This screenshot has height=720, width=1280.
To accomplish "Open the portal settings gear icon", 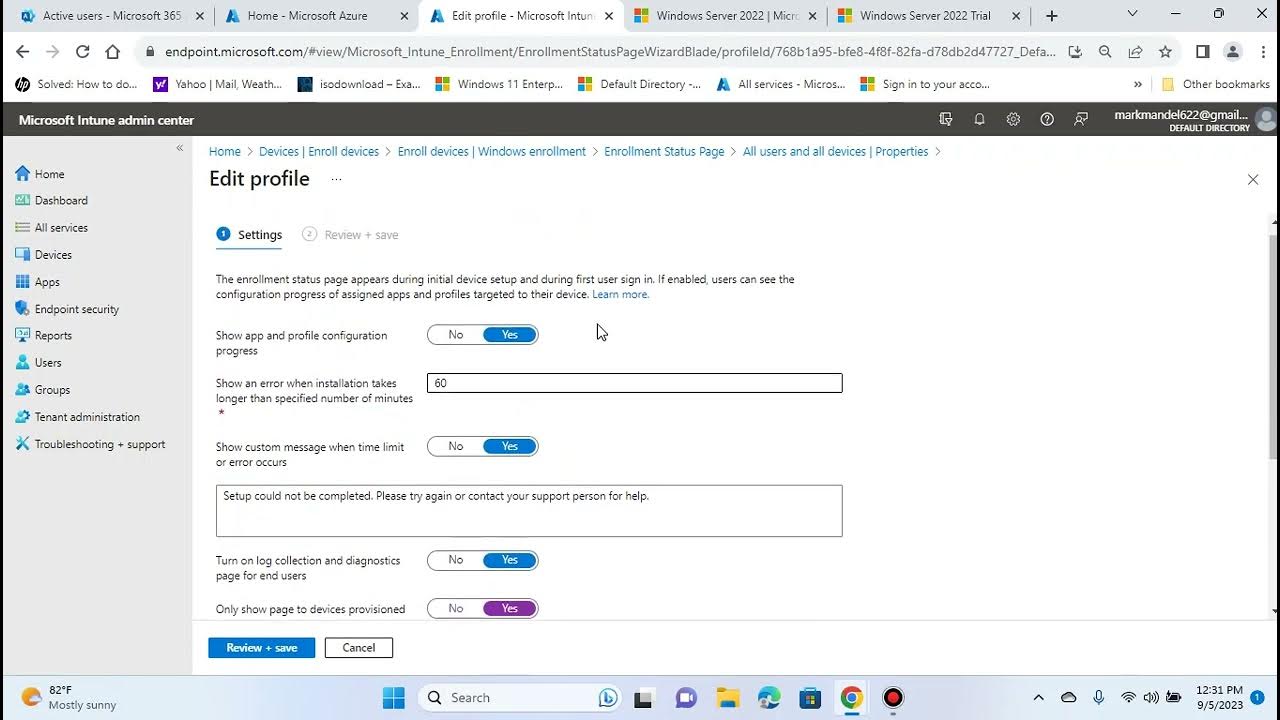I will (1013, 119).
